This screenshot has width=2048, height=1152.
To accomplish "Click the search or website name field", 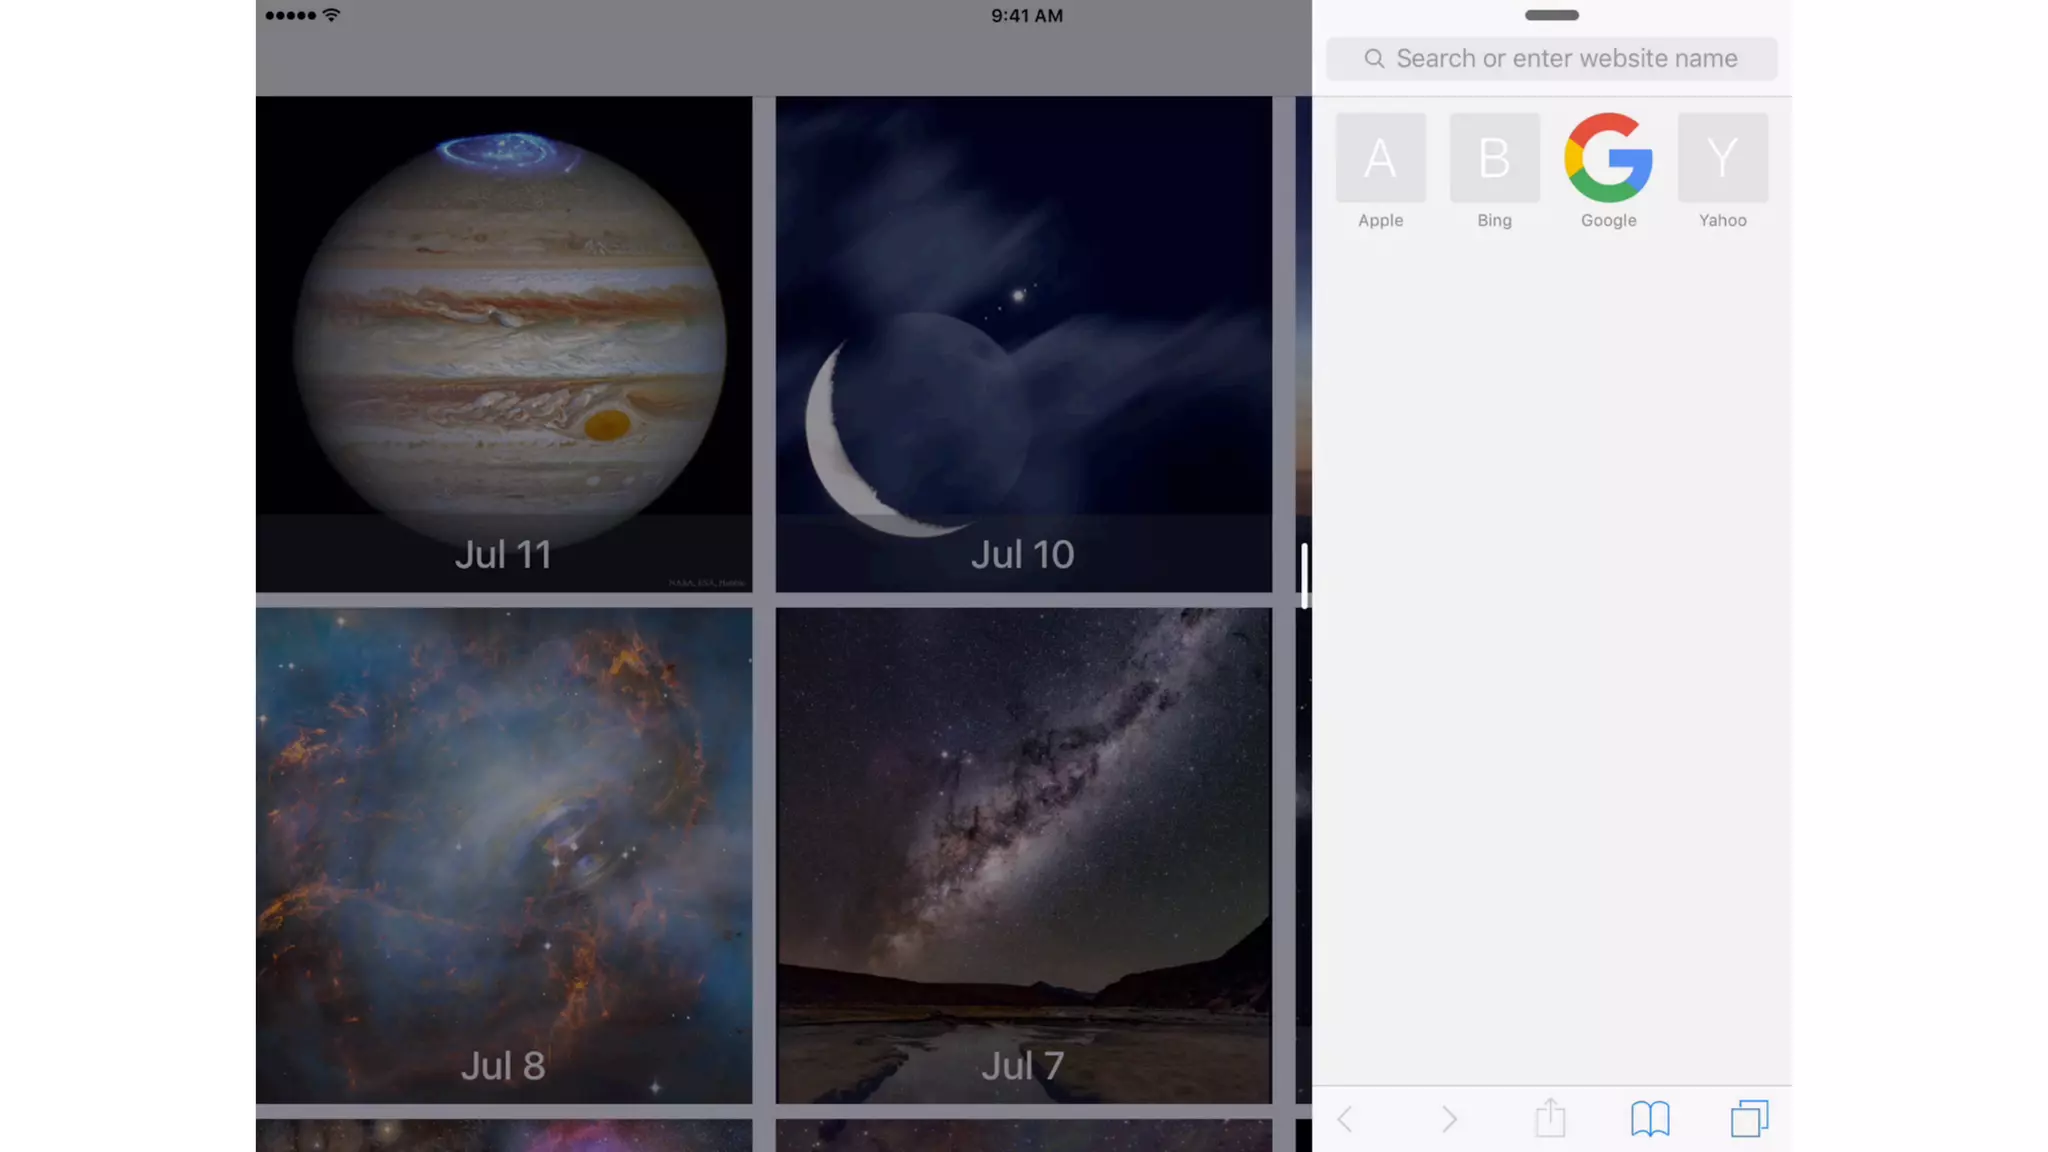I will pos(1565,59).
